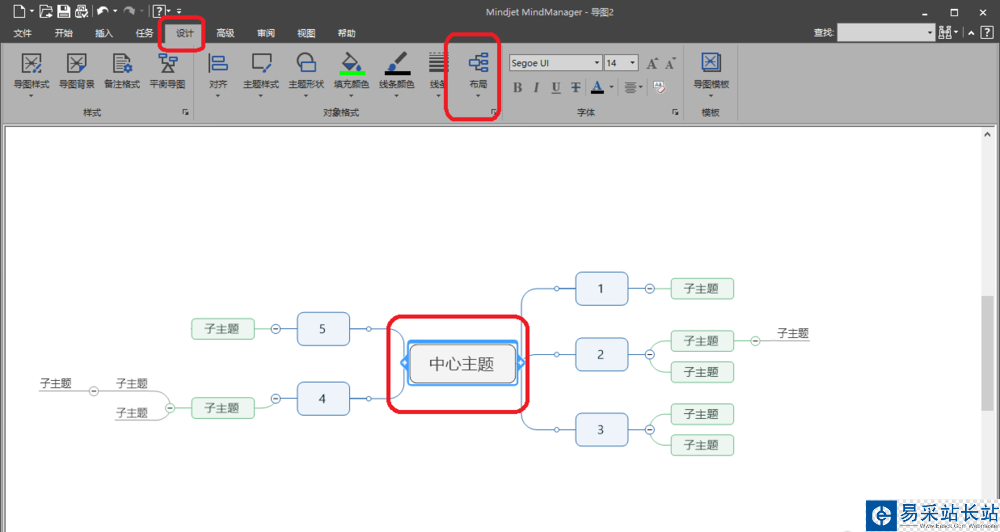The image size is (1000, 532).
Task: Open text alignment dropdown
Action: pos(633,87)
